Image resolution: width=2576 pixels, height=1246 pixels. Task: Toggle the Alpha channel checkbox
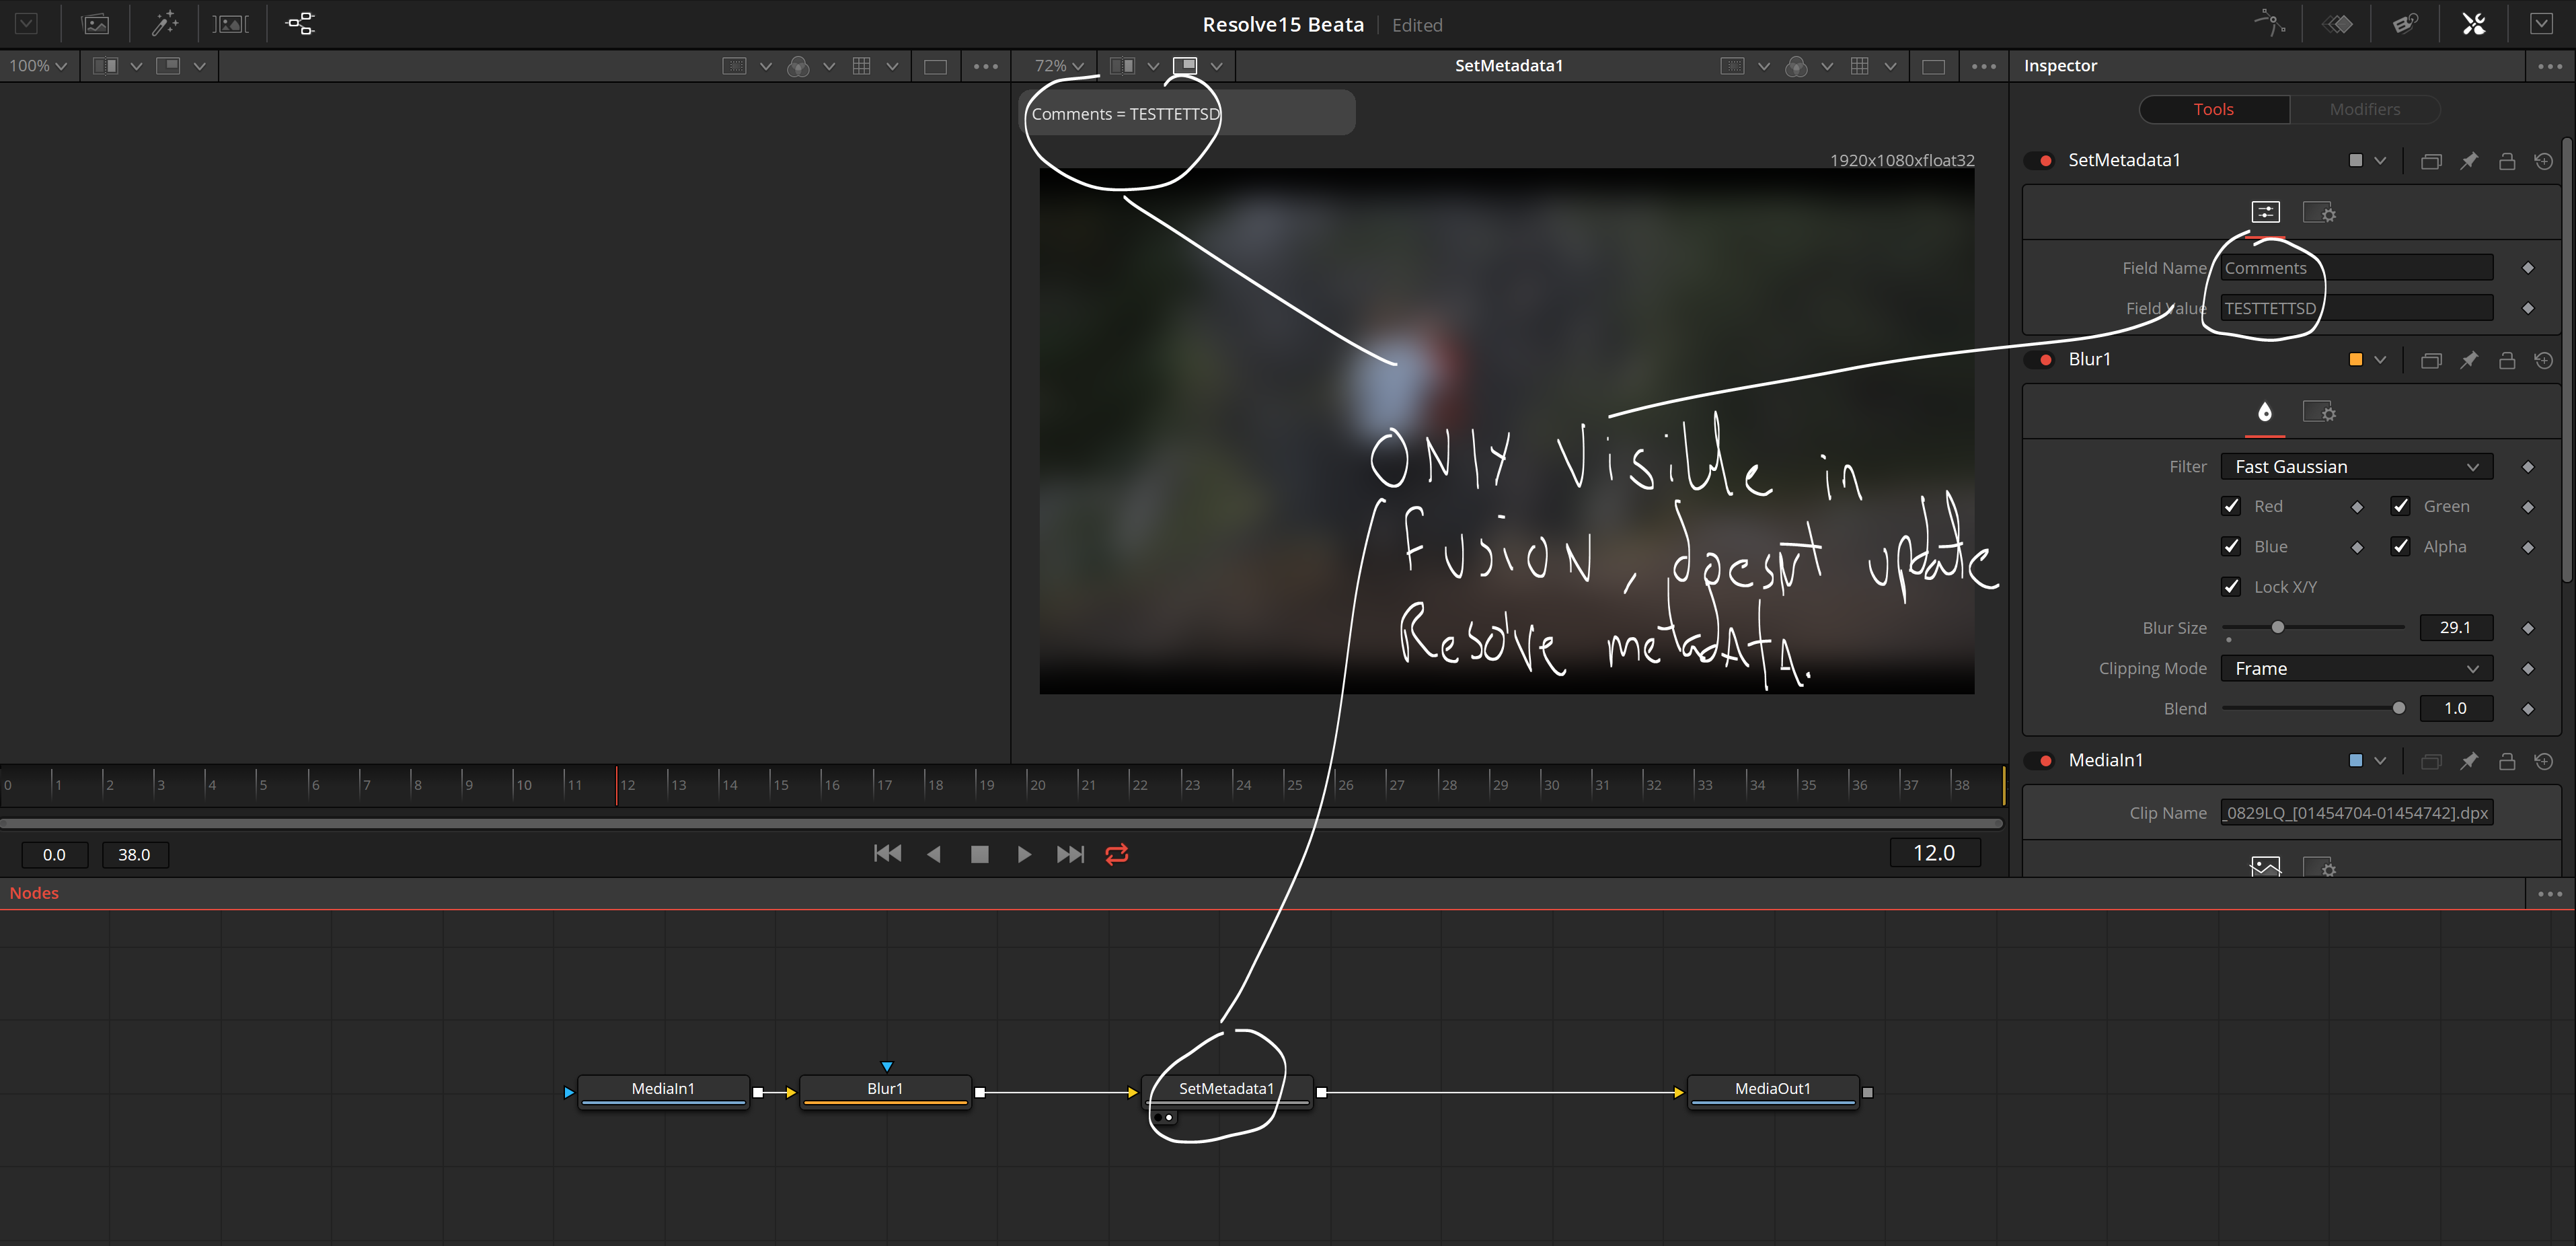point(2400,546)
